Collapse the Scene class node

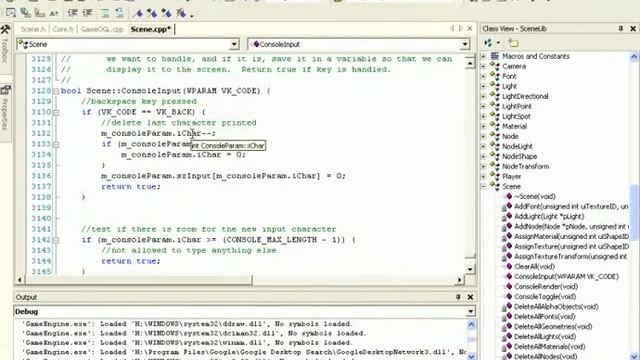484,186
